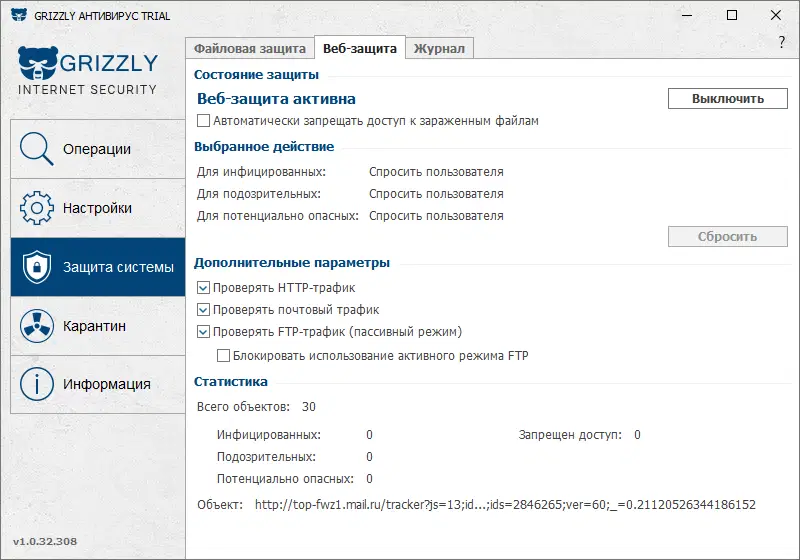
Task: Toggle FTP traffic passive mode checkbox
Action: [204, 332]
